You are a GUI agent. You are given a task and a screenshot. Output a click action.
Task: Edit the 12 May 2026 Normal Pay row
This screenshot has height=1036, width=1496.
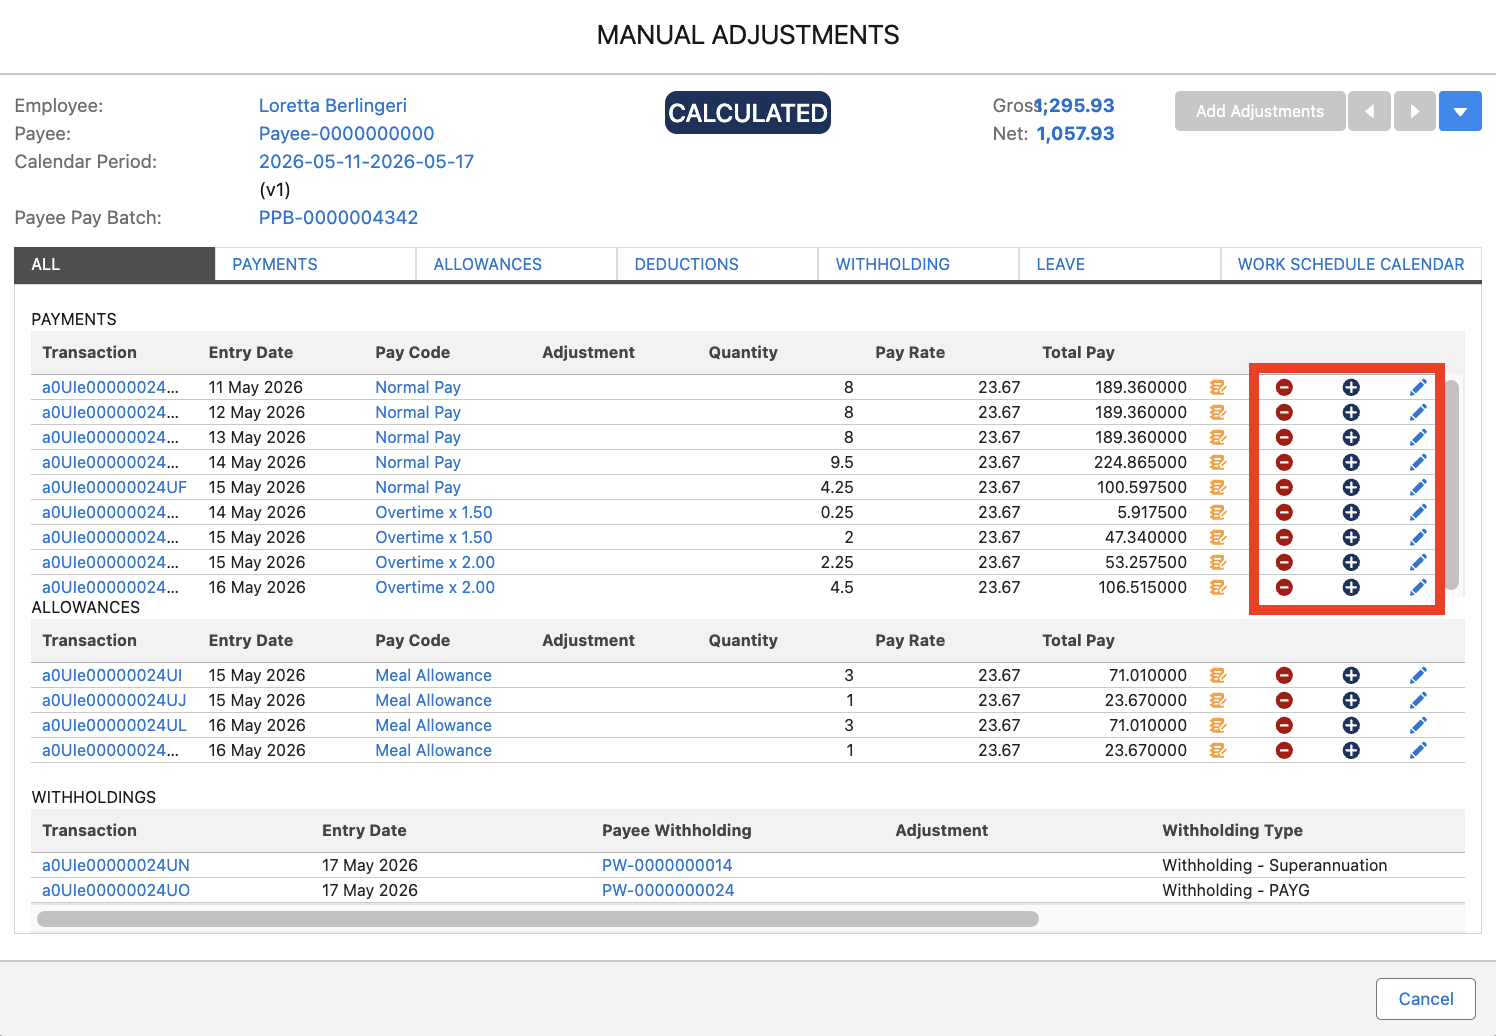[x=1418, y=412]
